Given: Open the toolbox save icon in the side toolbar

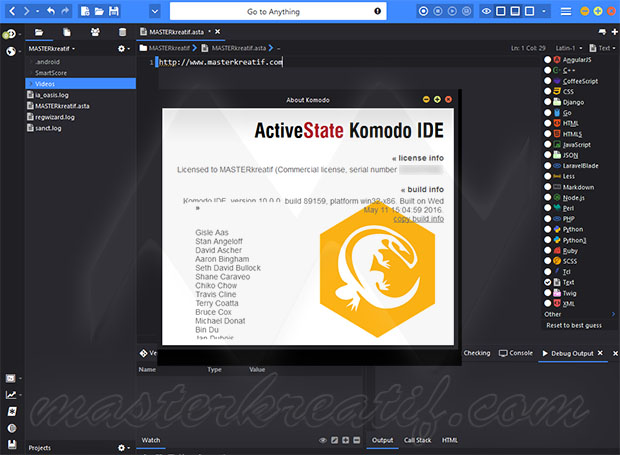Looking at the screenshot, I should point(12,445).
